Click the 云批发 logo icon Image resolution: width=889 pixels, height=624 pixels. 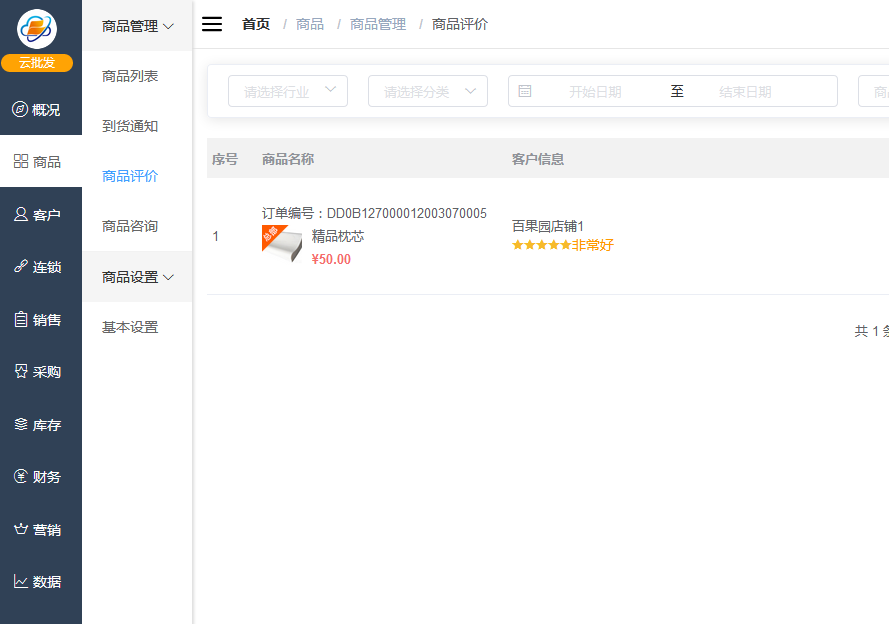pos(37,28)
